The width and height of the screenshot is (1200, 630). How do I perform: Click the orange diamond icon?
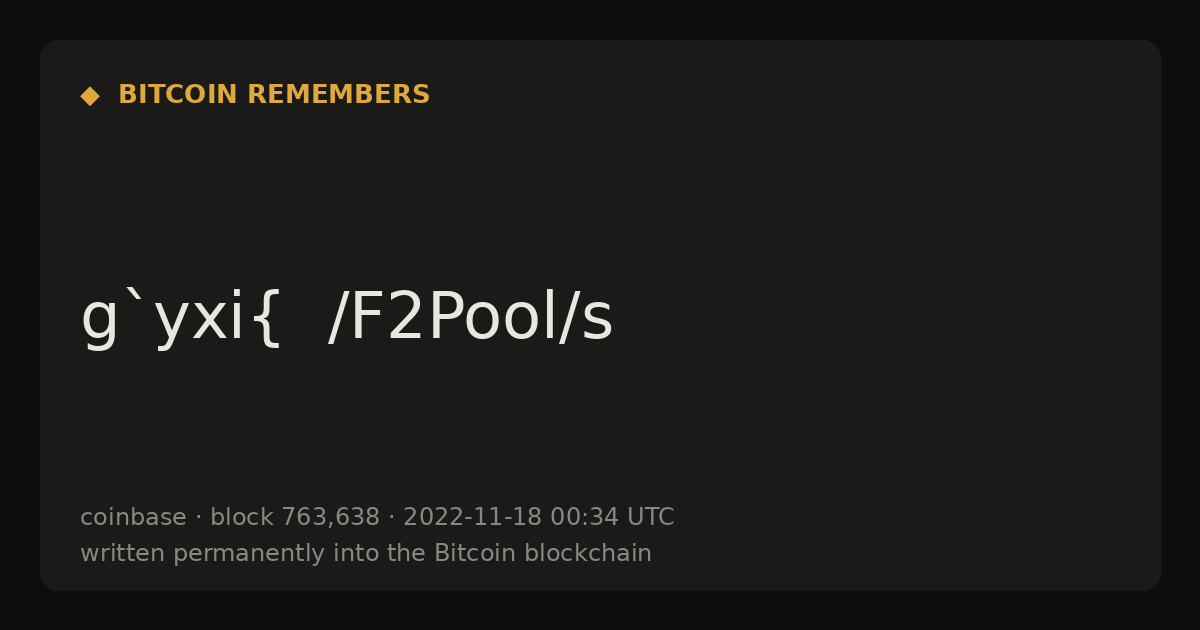[90, 95]
